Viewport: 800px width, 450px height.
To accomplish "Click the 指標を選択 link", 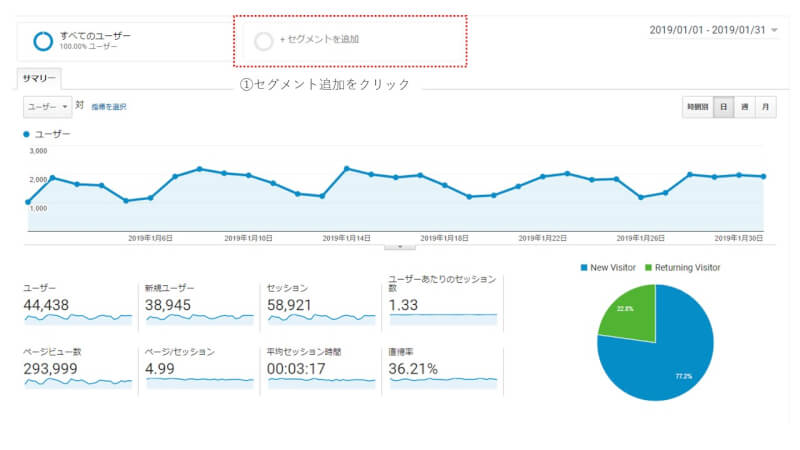I will click(x=109, y=107).
